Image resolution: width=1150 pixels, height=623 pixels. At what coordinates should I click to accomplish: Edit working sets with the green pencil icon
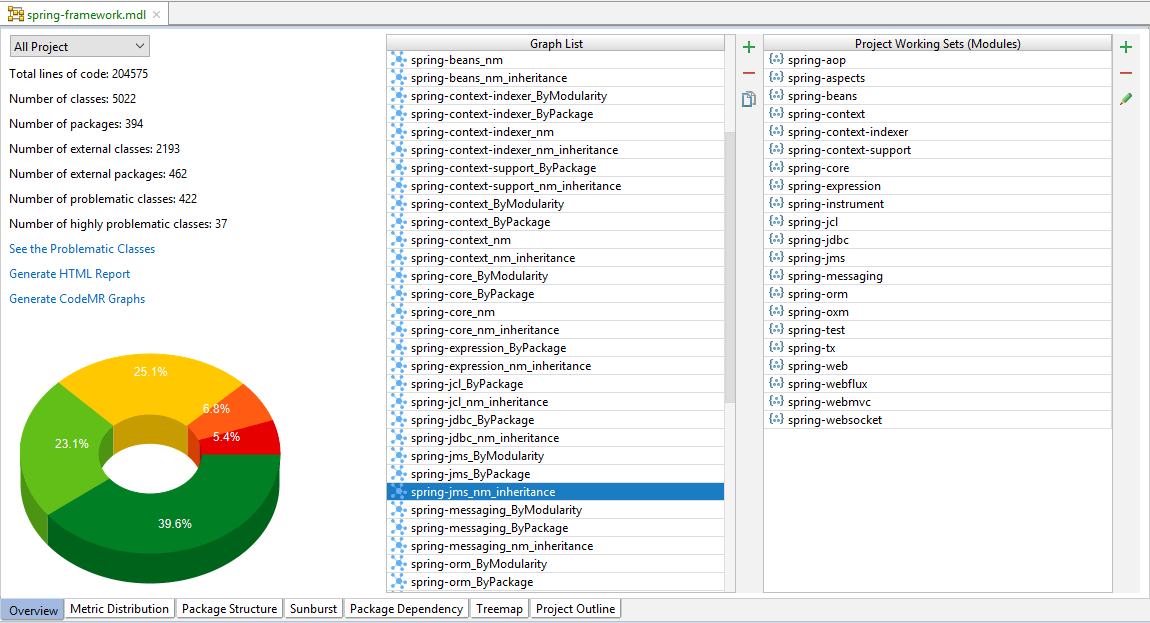pos(1126,98)
